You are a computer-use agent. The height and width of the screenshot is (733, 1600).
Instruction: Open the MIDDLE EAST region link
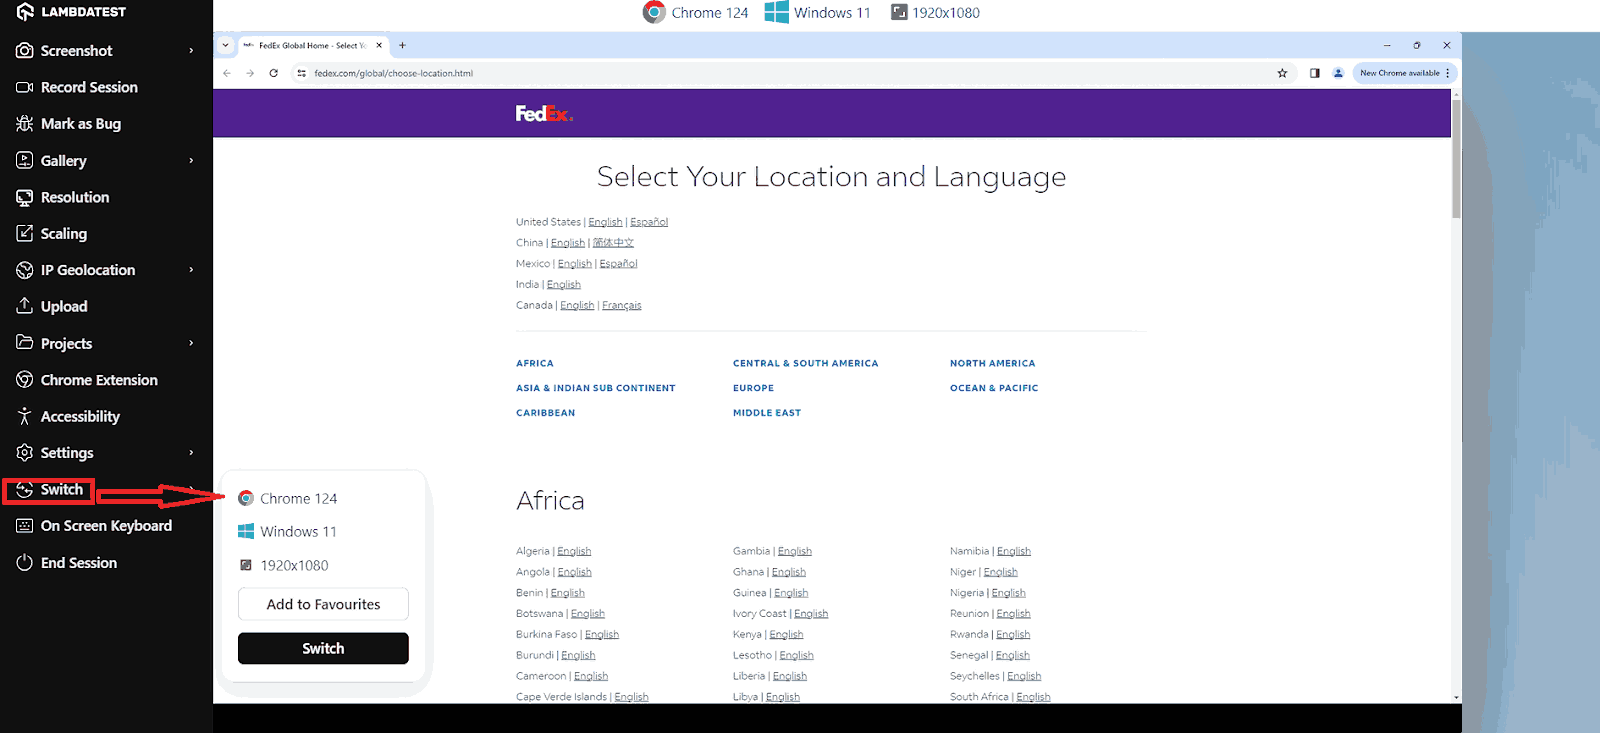767,413
